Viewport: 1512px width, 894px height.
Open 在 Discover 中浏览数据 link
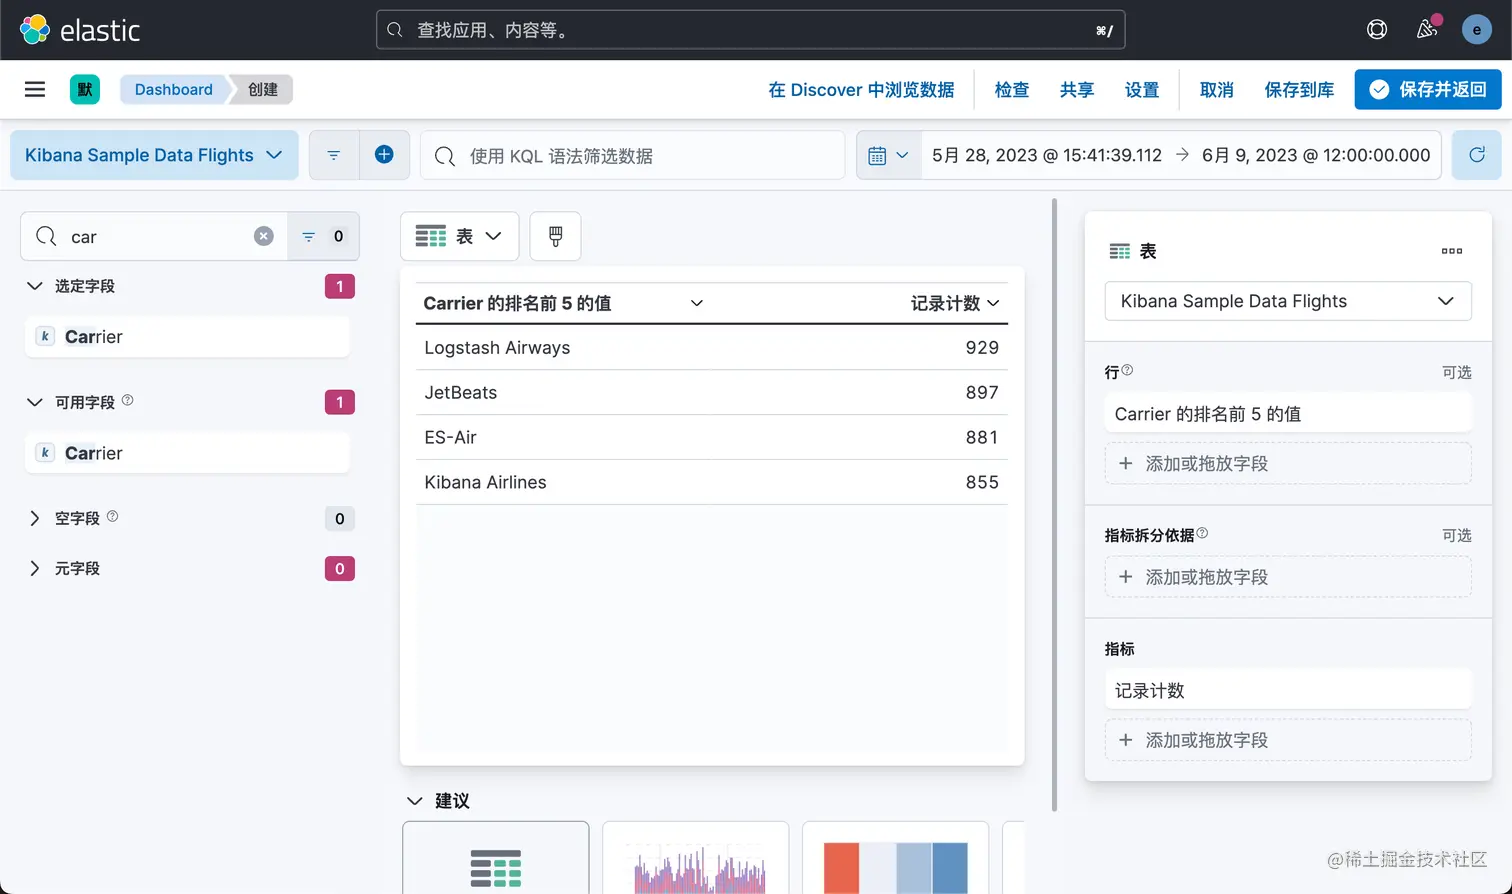click(861, 90)
